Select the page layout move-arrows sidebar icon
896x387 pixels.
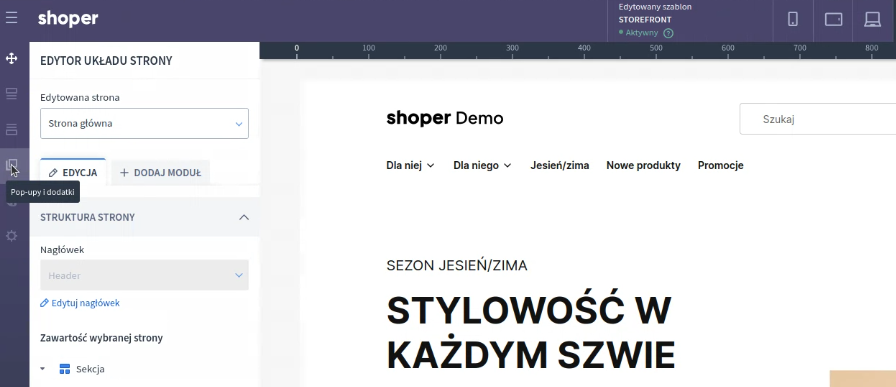(11, 58)
